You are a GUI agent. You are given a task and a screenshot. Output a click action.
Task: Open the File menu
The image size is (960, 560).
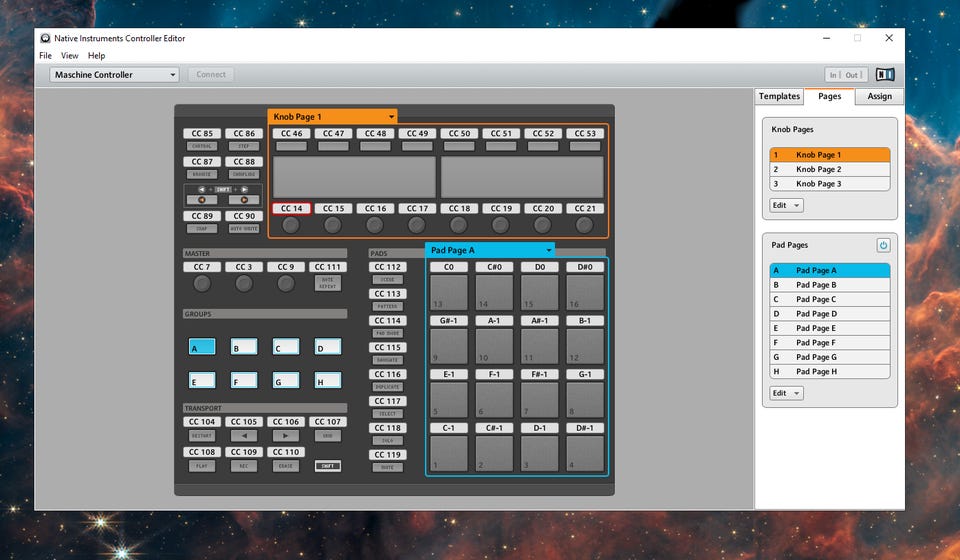[x=45, y=56]
